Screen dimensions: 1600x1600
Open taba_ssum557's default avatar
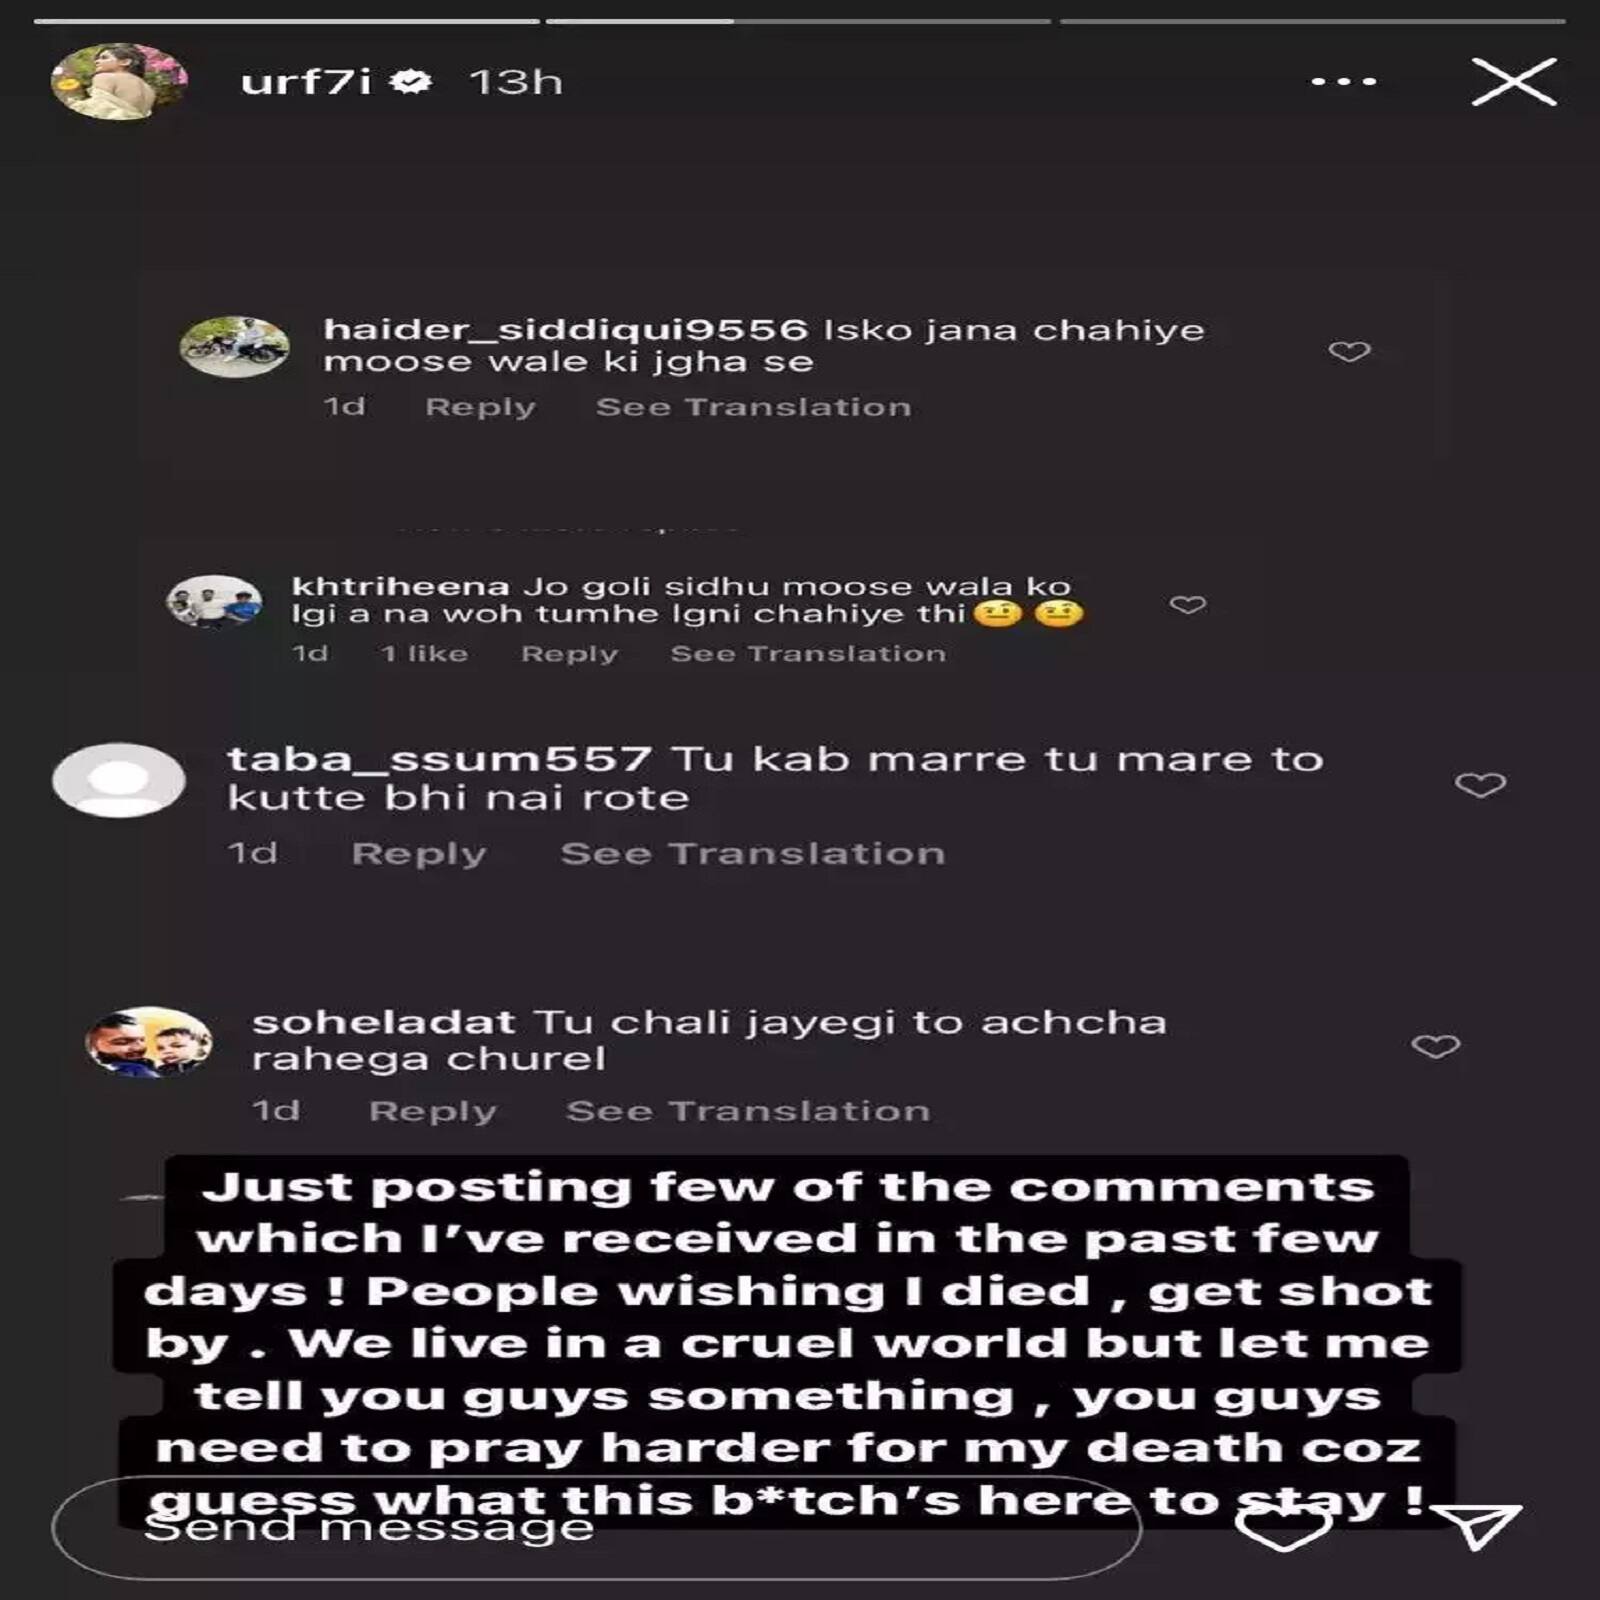(119, 780)
